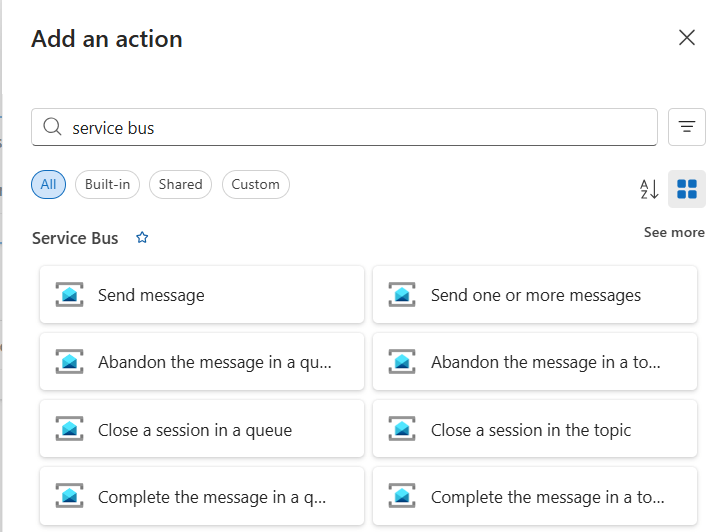
Task: Click the search magnifier icon
Action: click(x=52, y=128)
